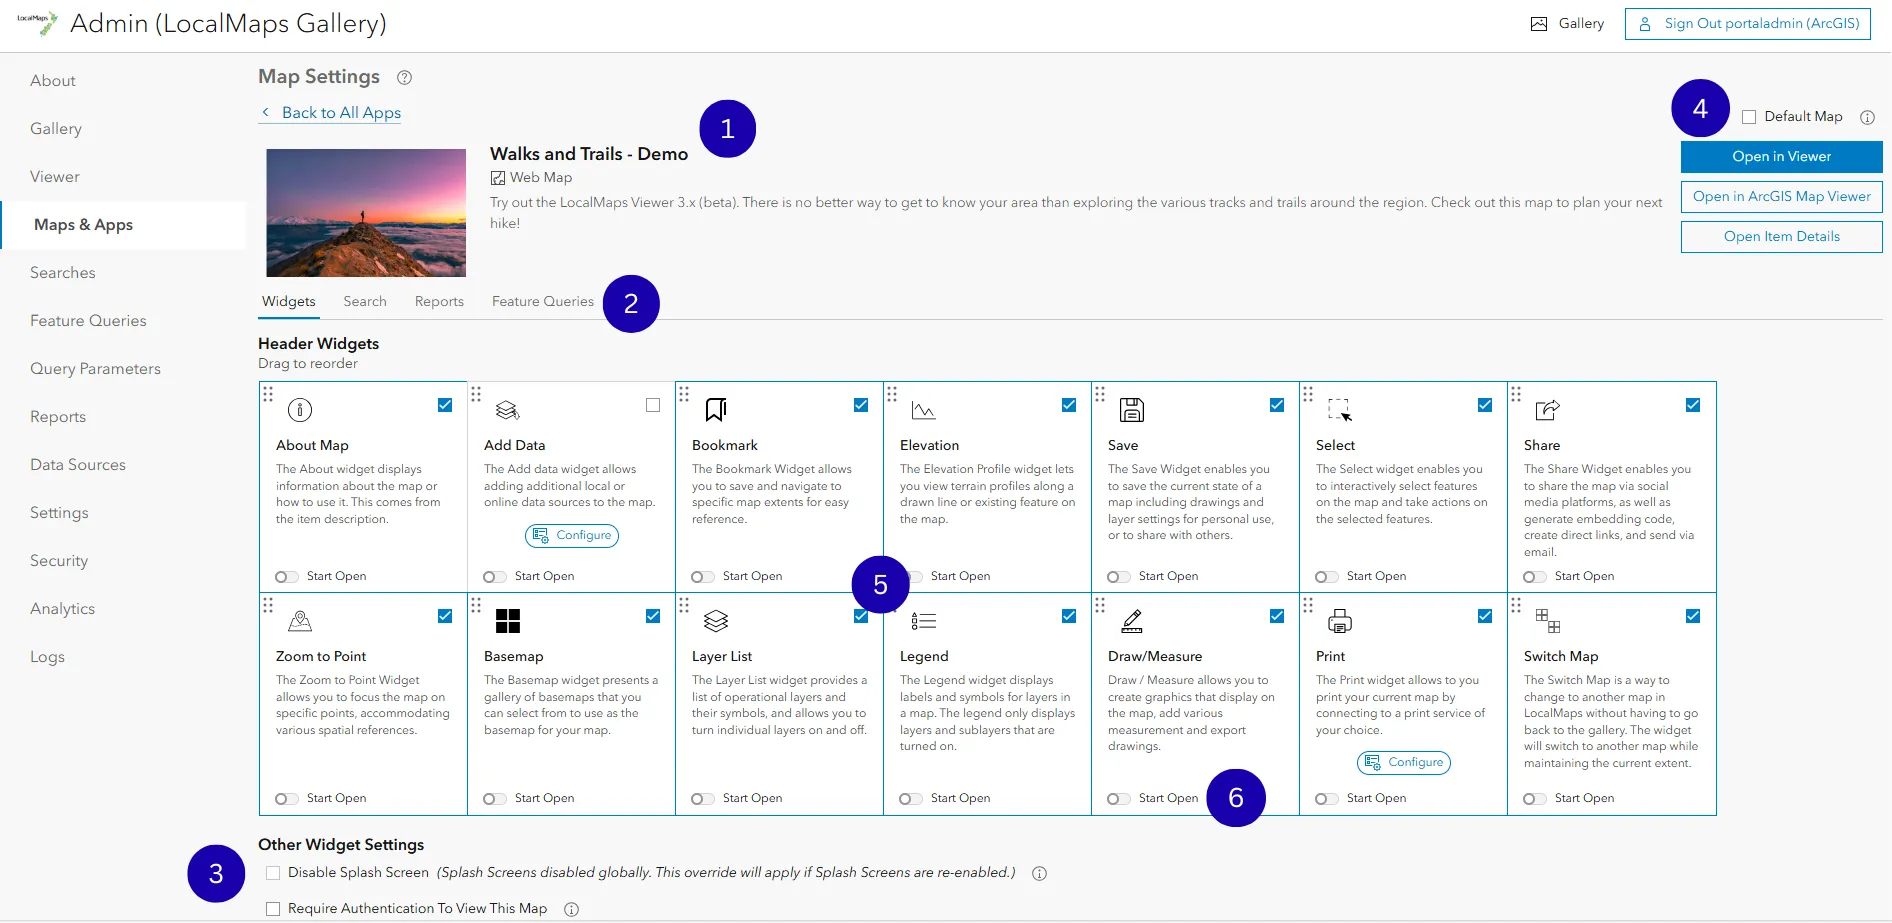Click the Basemap grid icon
This screenshot has height=923, width=1892.
508,620
